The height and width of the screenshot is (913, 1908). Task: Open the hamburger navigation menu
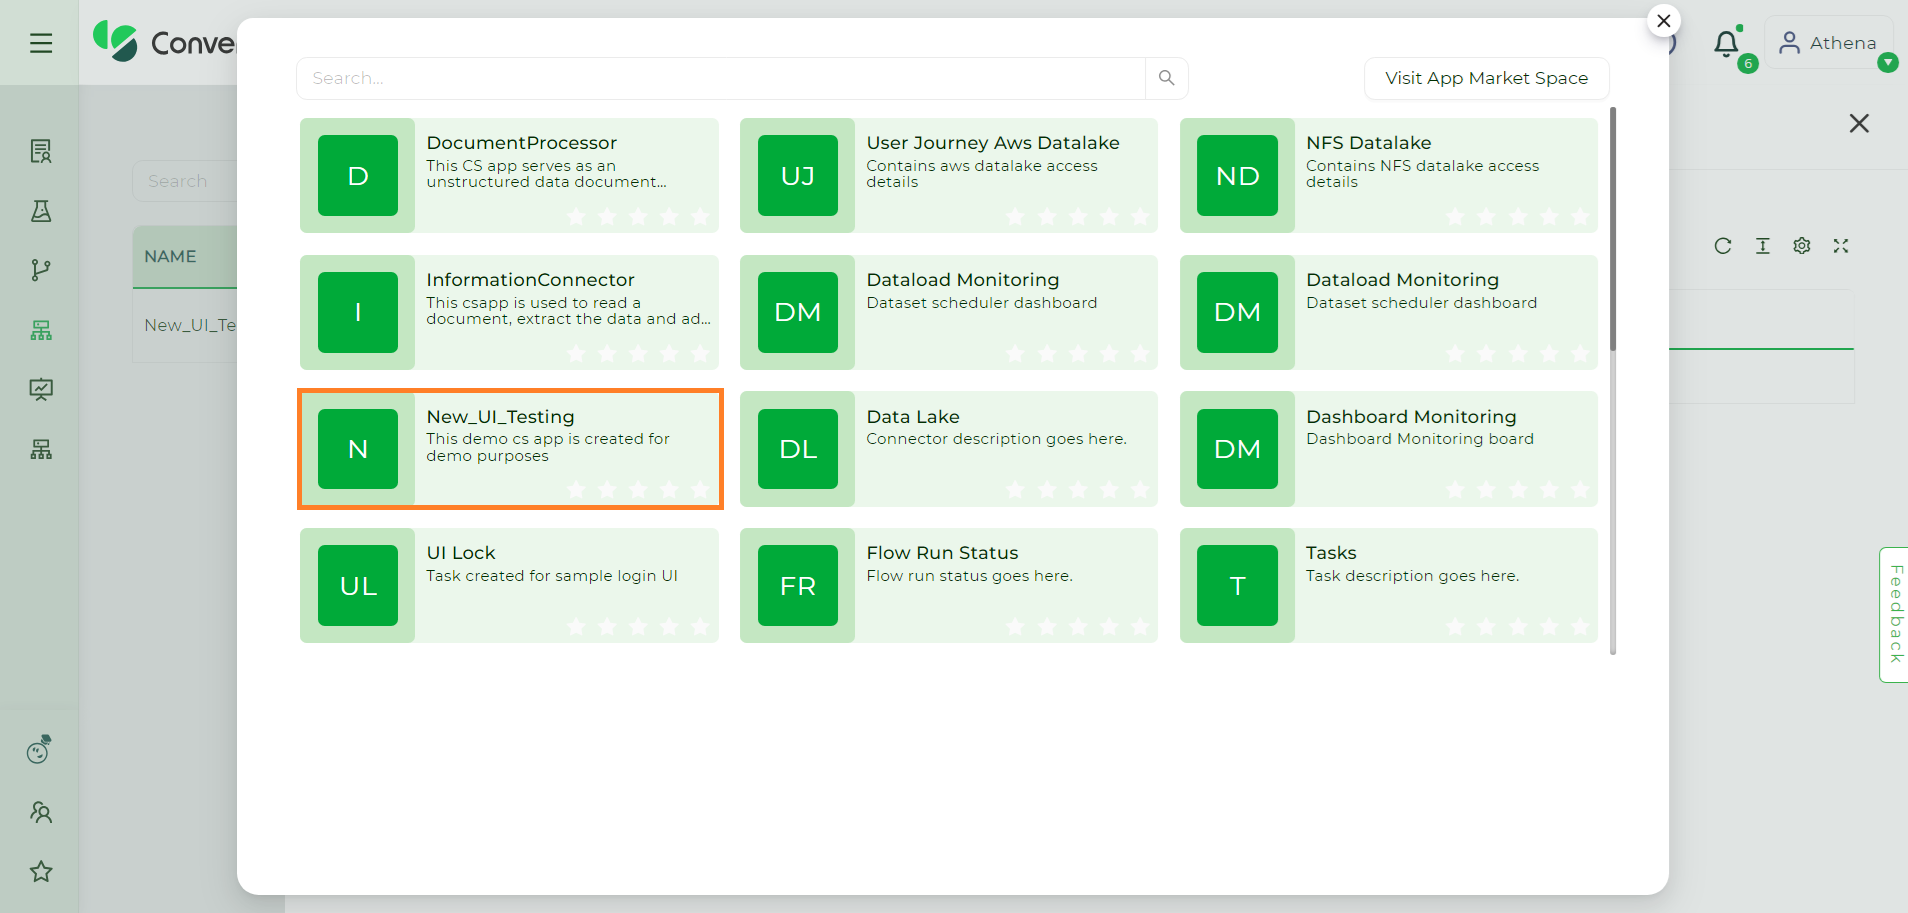point(41,43)
